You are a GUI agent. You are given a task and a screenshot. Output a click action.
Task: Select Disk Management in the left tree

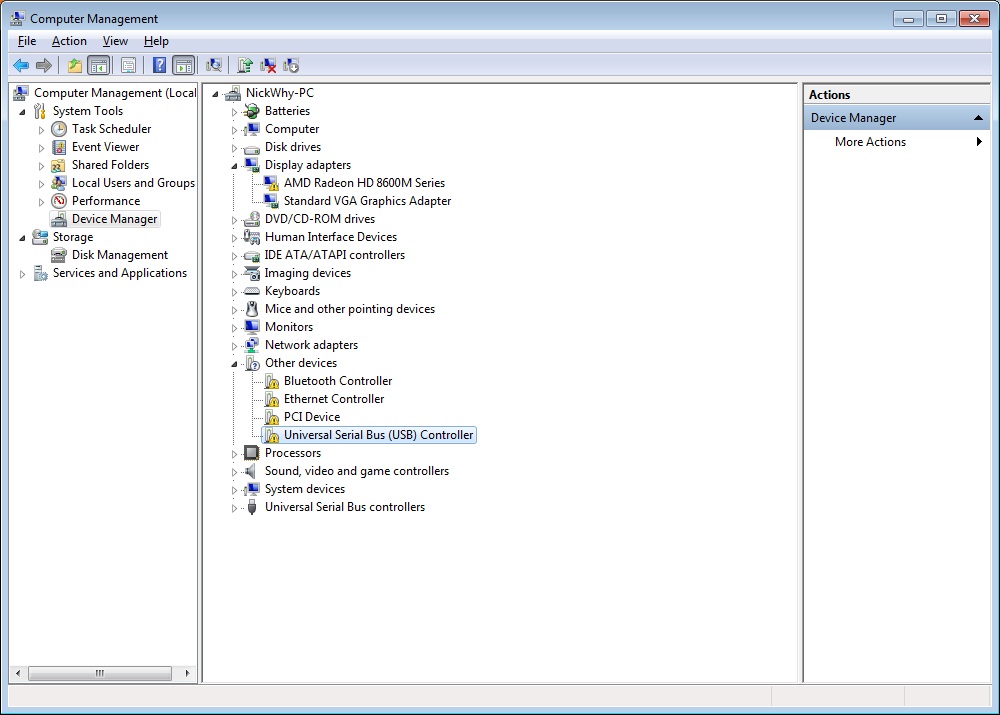[119, 255]
